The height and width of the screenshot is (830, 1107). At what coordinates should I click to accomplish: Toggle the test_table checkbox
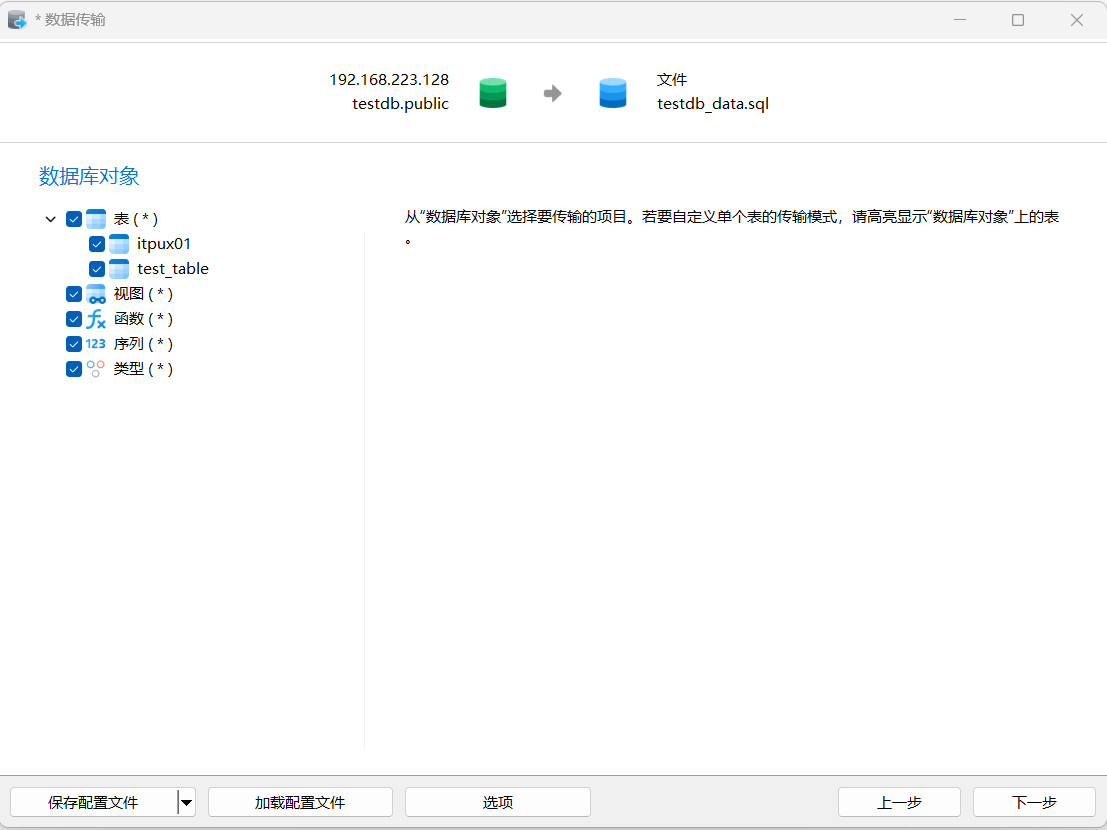97,269
